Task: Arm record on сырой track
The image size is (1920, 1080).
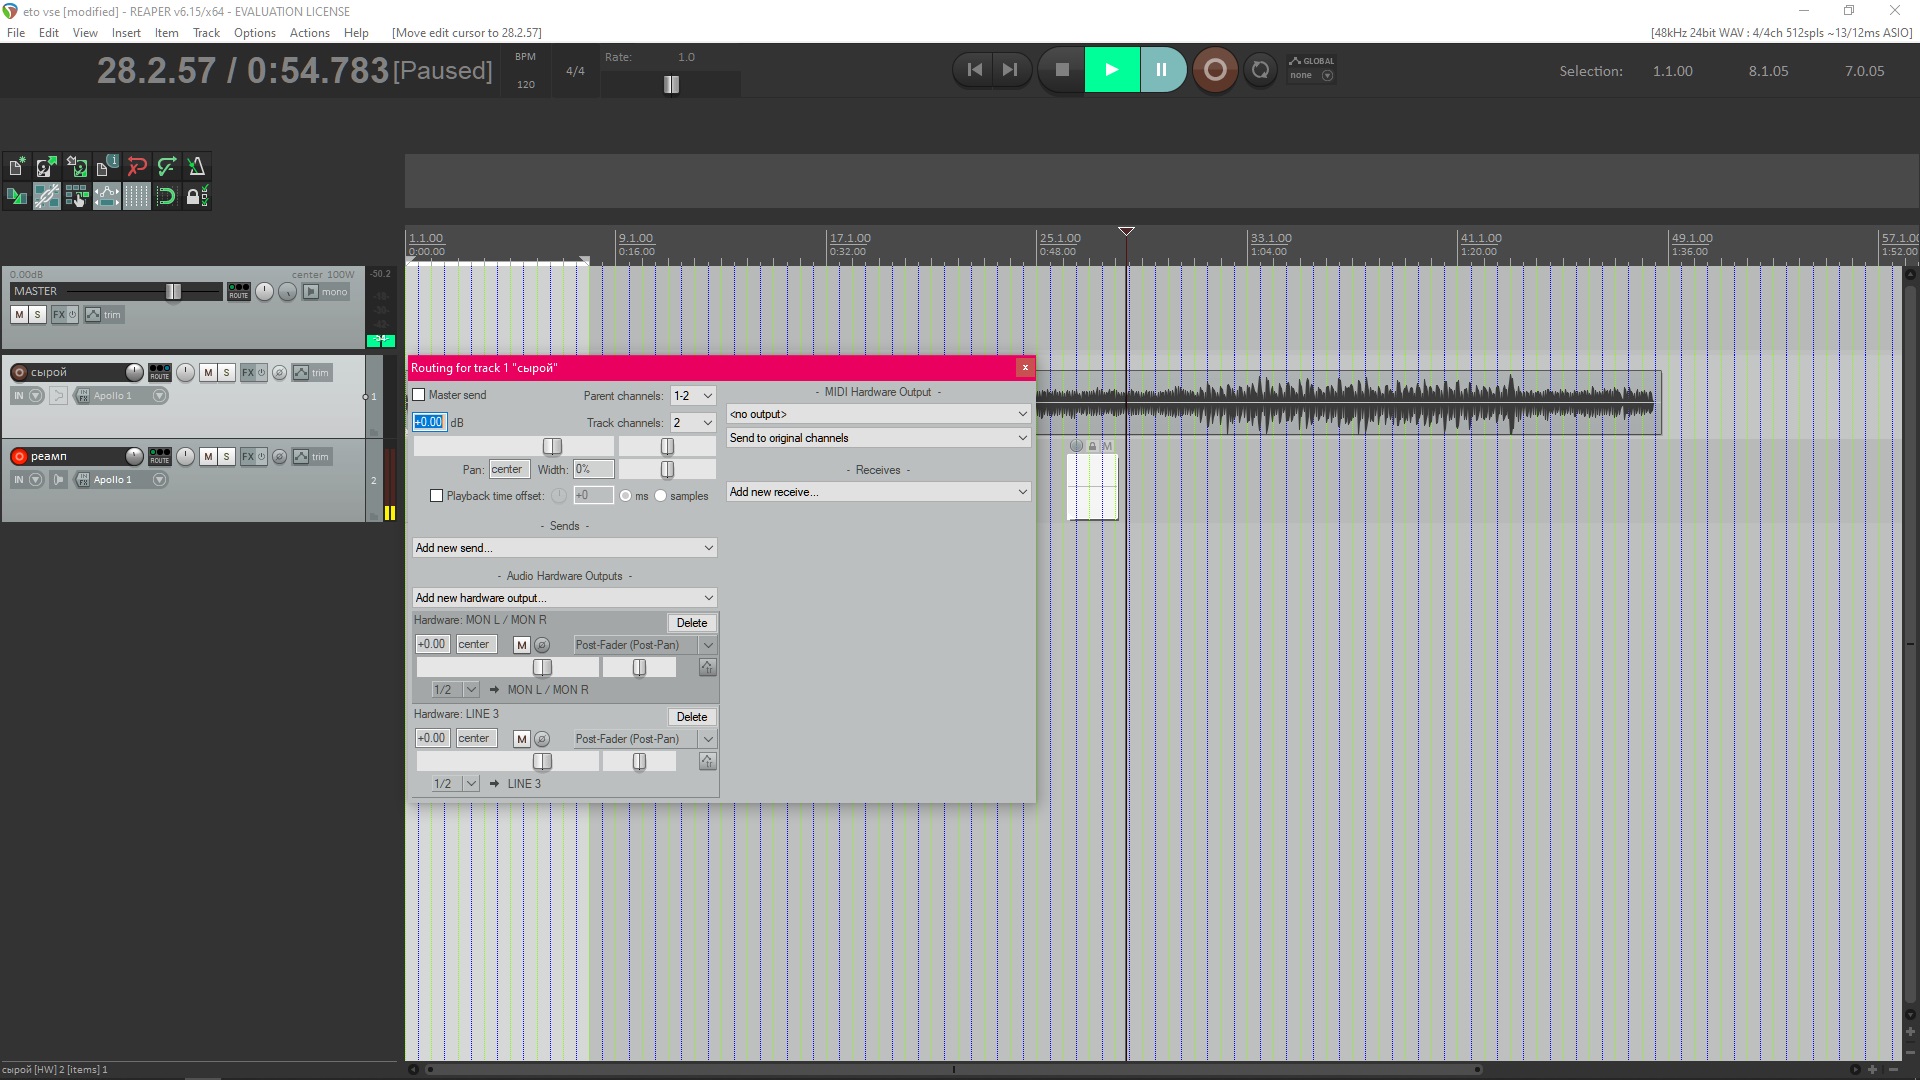Action: (19, 372)
